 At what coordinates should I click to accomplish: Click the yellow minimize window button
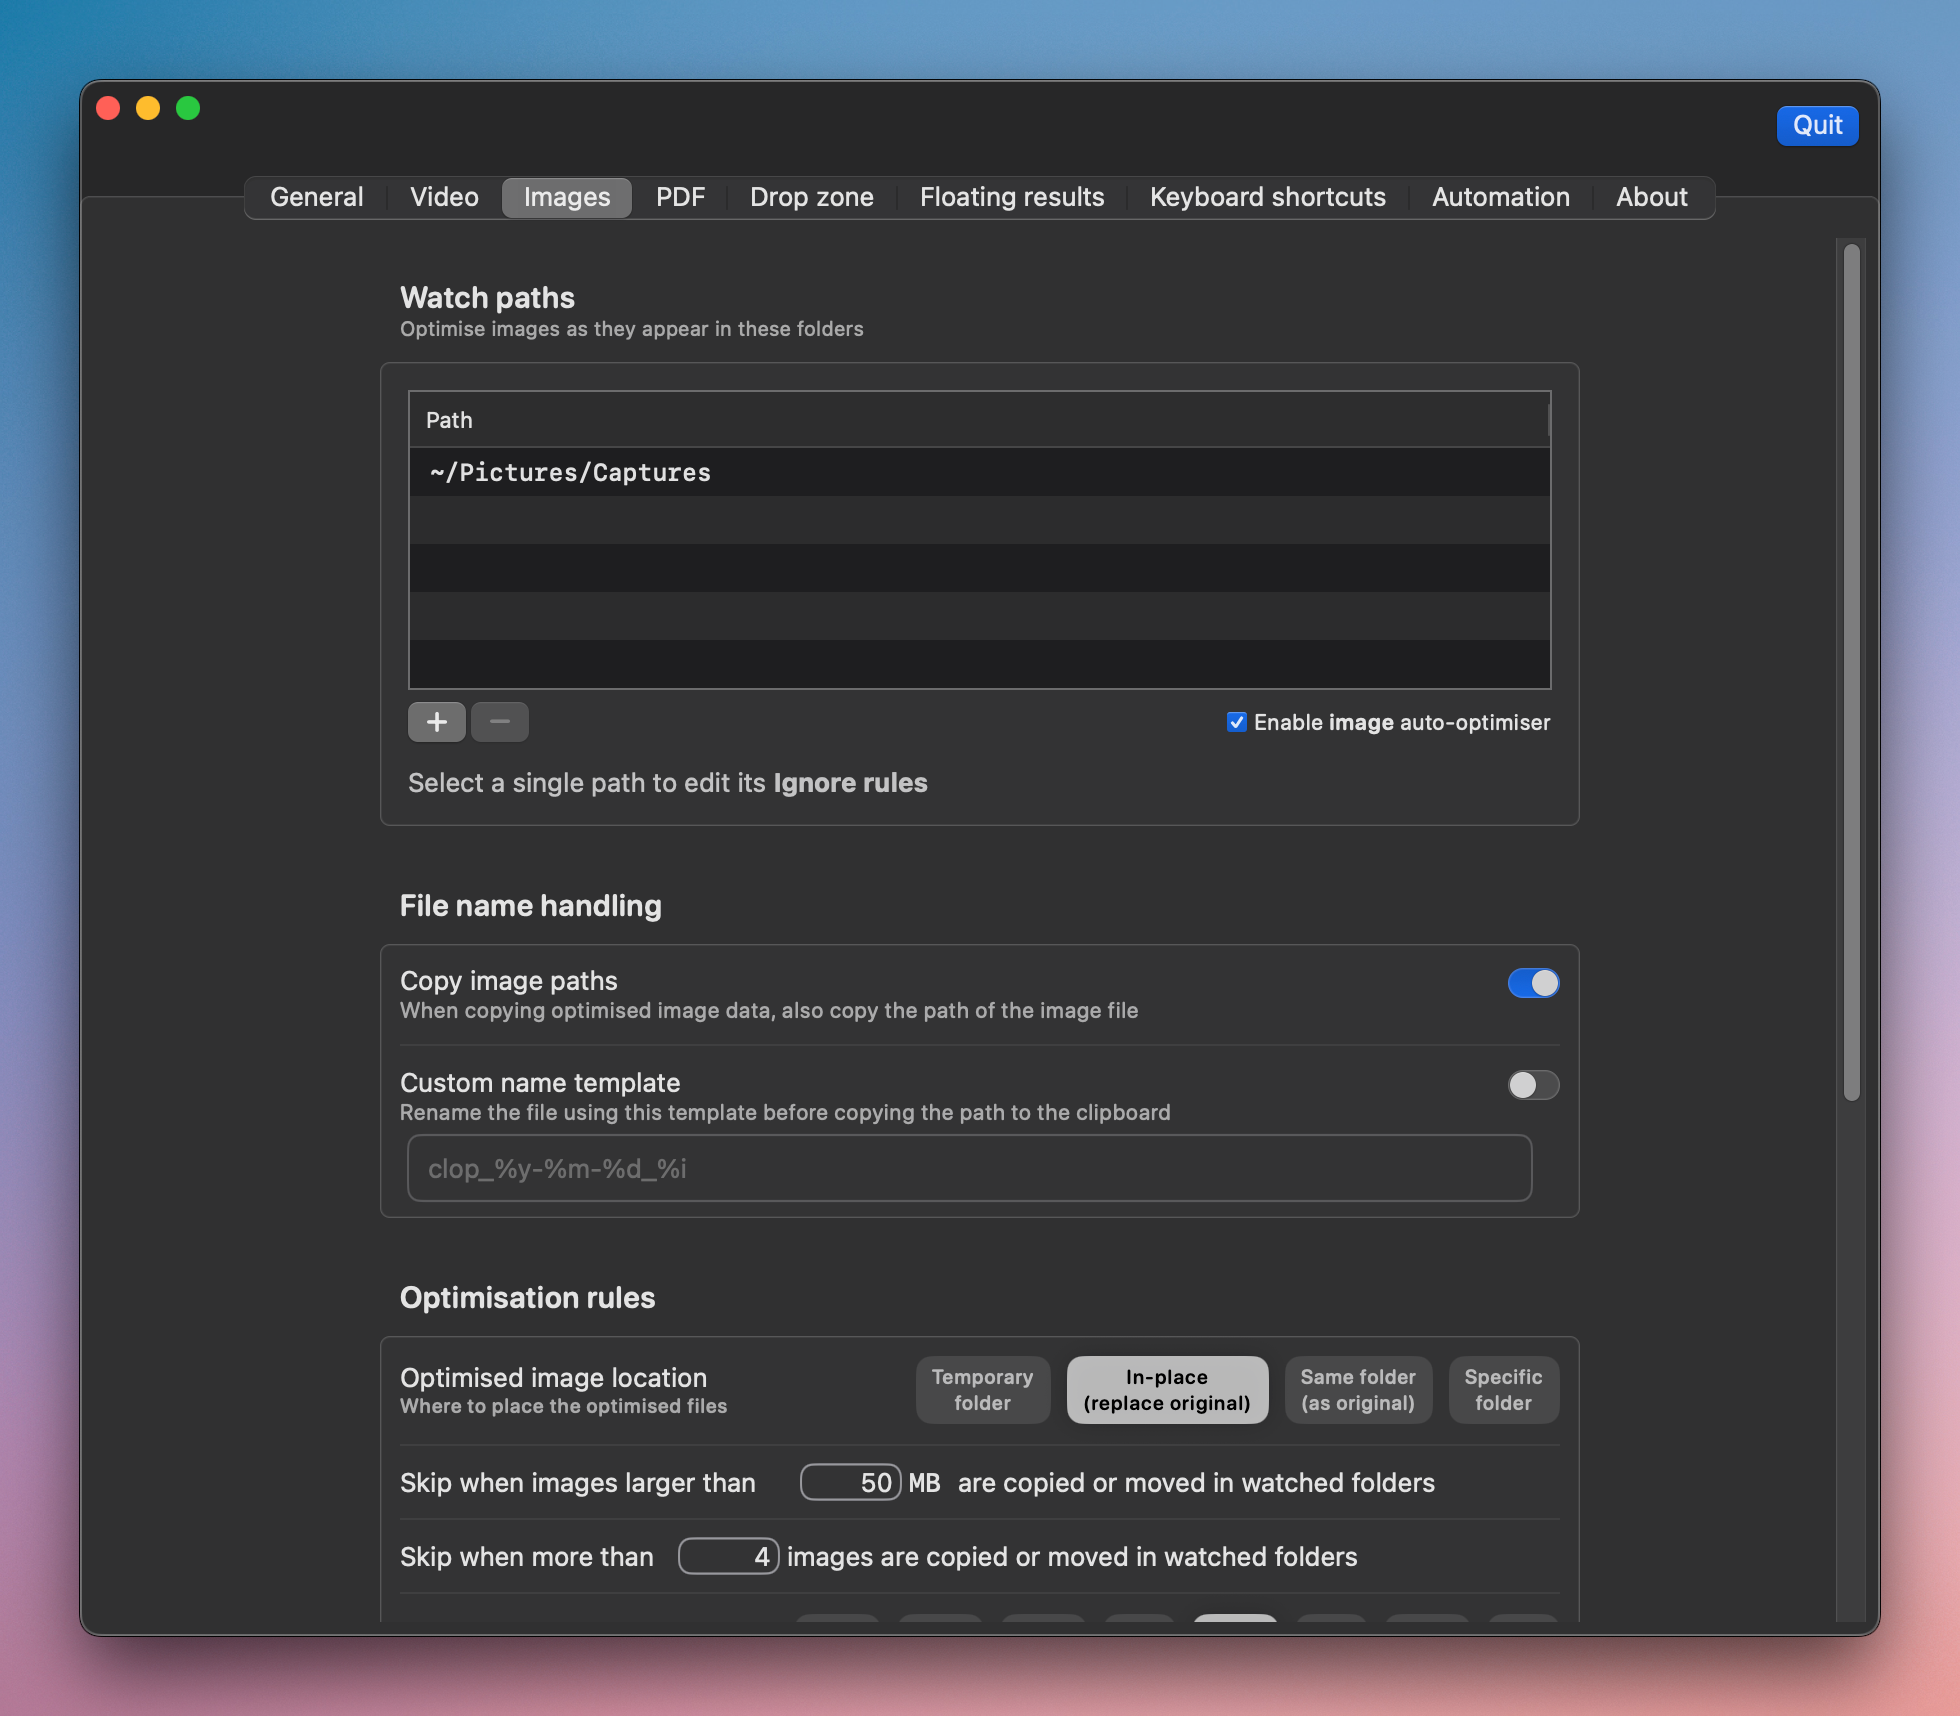148,108
